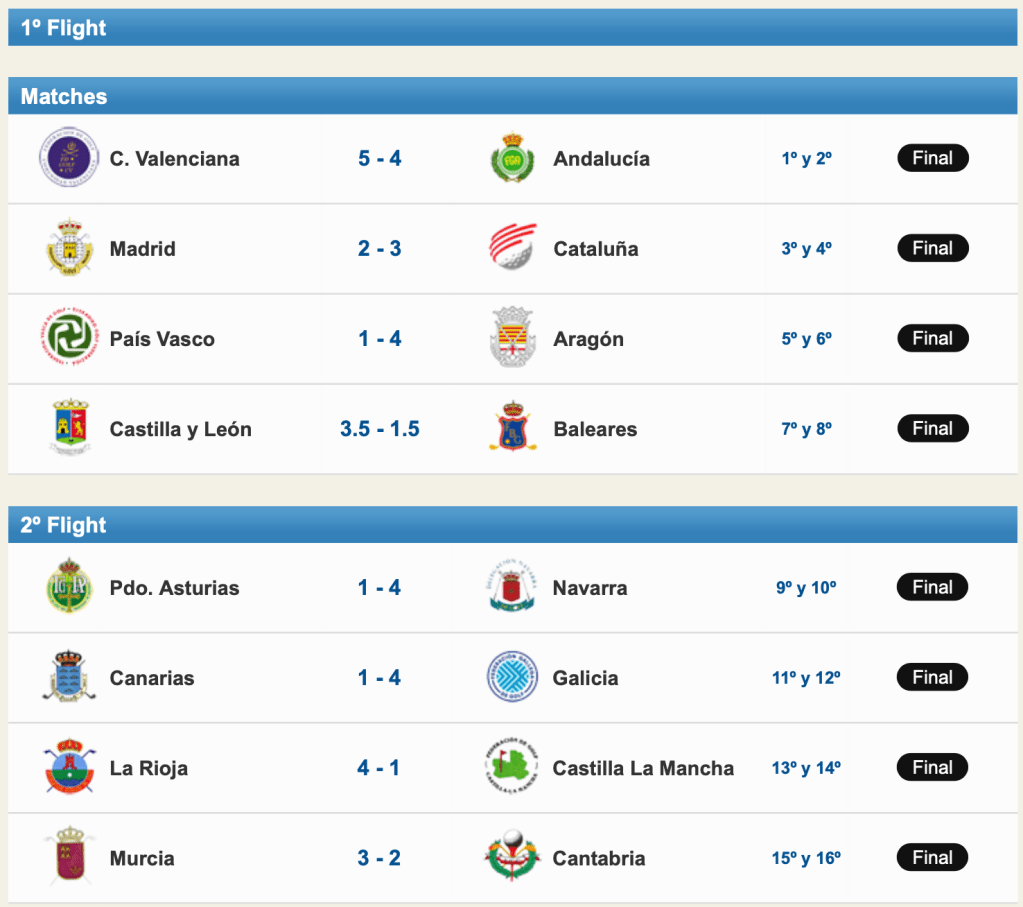Click the Galicia blue circular logo
1023x907 pixels.
(513, 677)
